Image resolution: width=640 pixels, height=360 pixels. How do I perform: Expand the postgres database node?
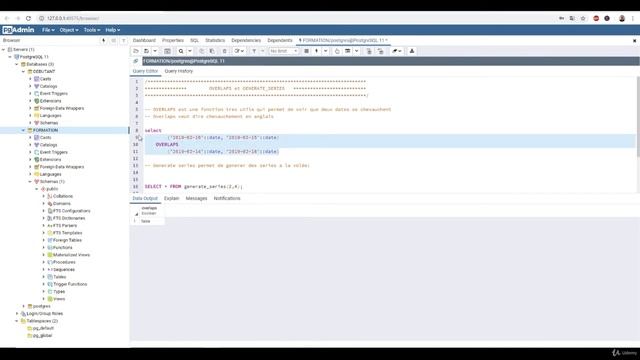pos(23,306)
